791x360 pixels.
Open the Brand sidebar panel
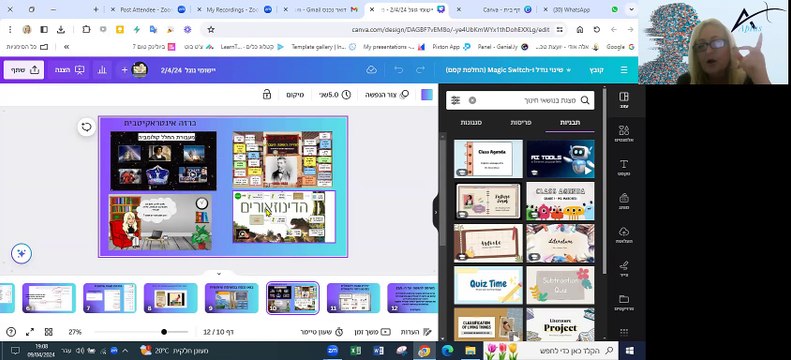click(624, 201)
